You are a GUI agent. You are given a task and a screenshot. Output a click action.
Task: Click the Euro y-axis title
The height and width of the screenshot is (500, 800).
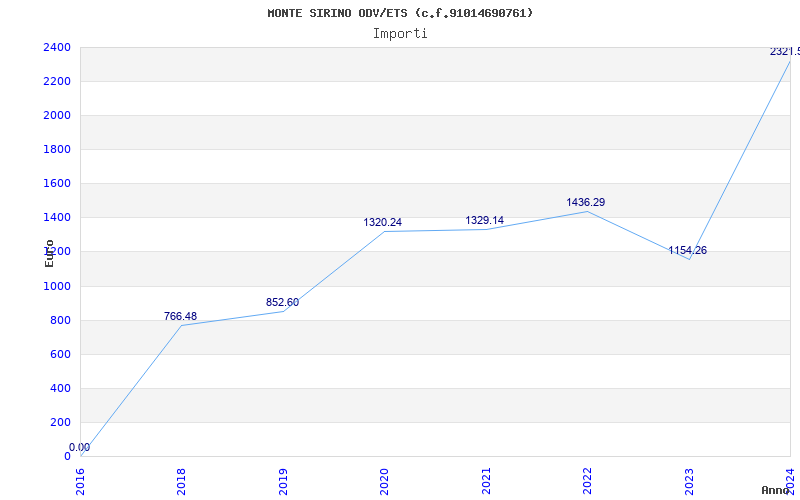tap(49, 253)
